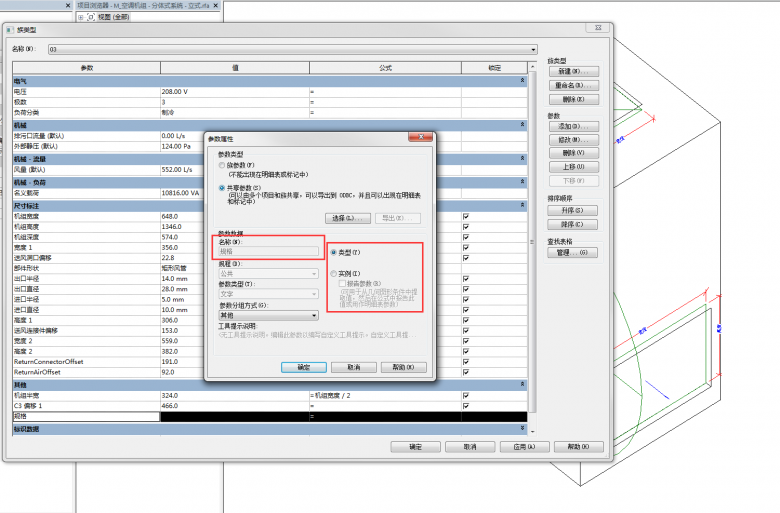
Task: Open the 参数分组方式 dropdown showing 其他
Action: click(268, 316)
